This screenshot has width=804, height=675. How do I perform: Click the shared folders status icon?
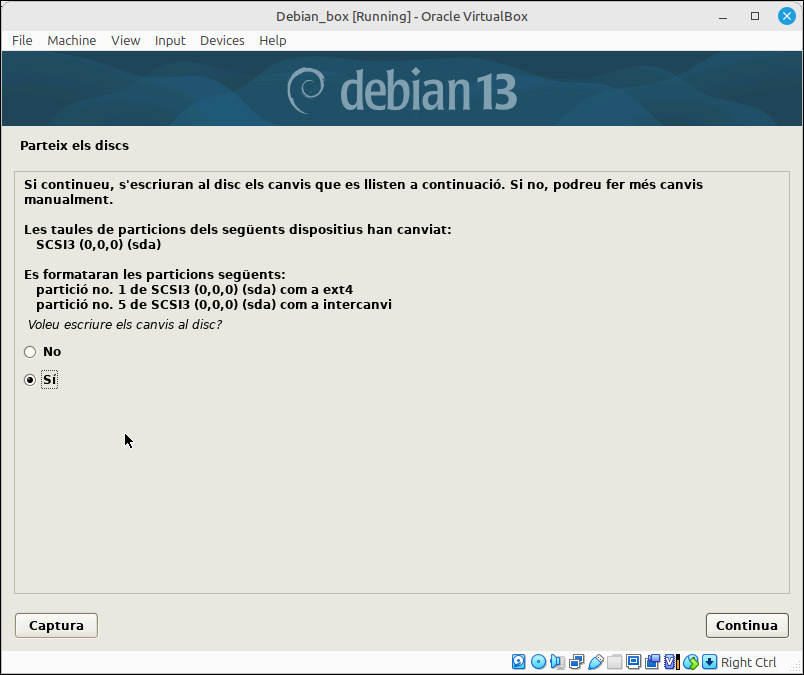pos(614,662)
